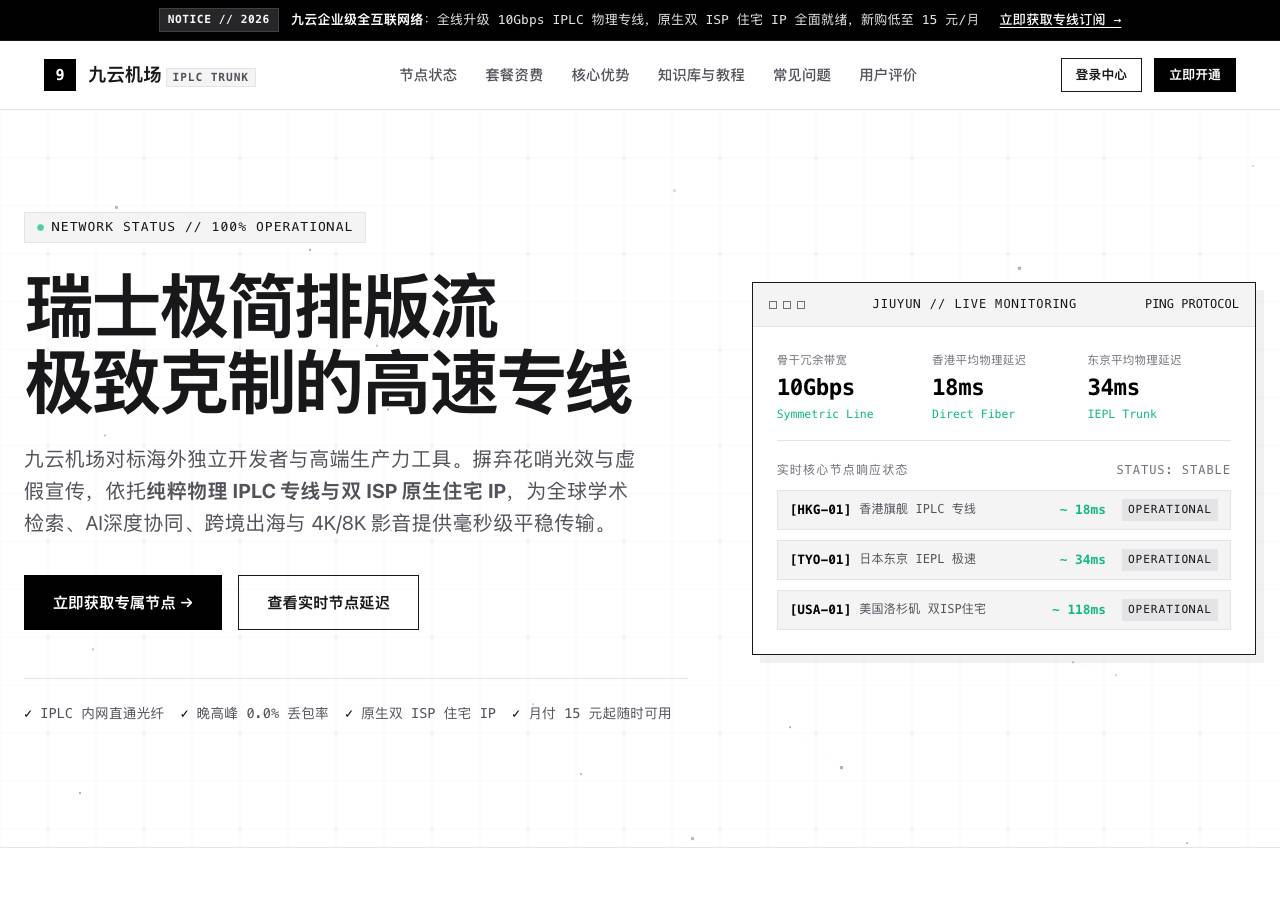Click STATUS: STABLE label
The height and width of the screenshot is (900, 1280).
(1173, 470)
